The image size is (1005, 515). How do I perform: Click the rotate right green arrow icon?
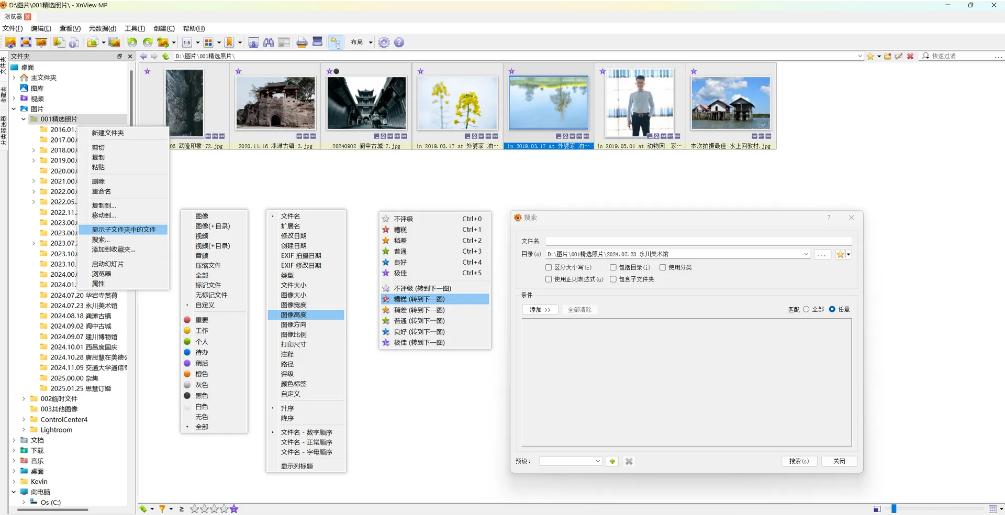[x=147, y=42]
